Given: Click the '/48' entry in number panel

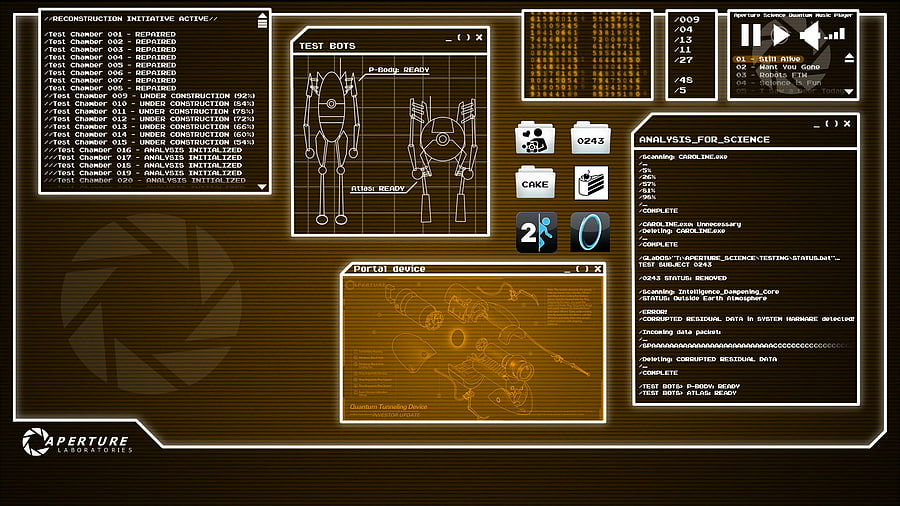Looking at the screenshot, I should click(683, 80).
